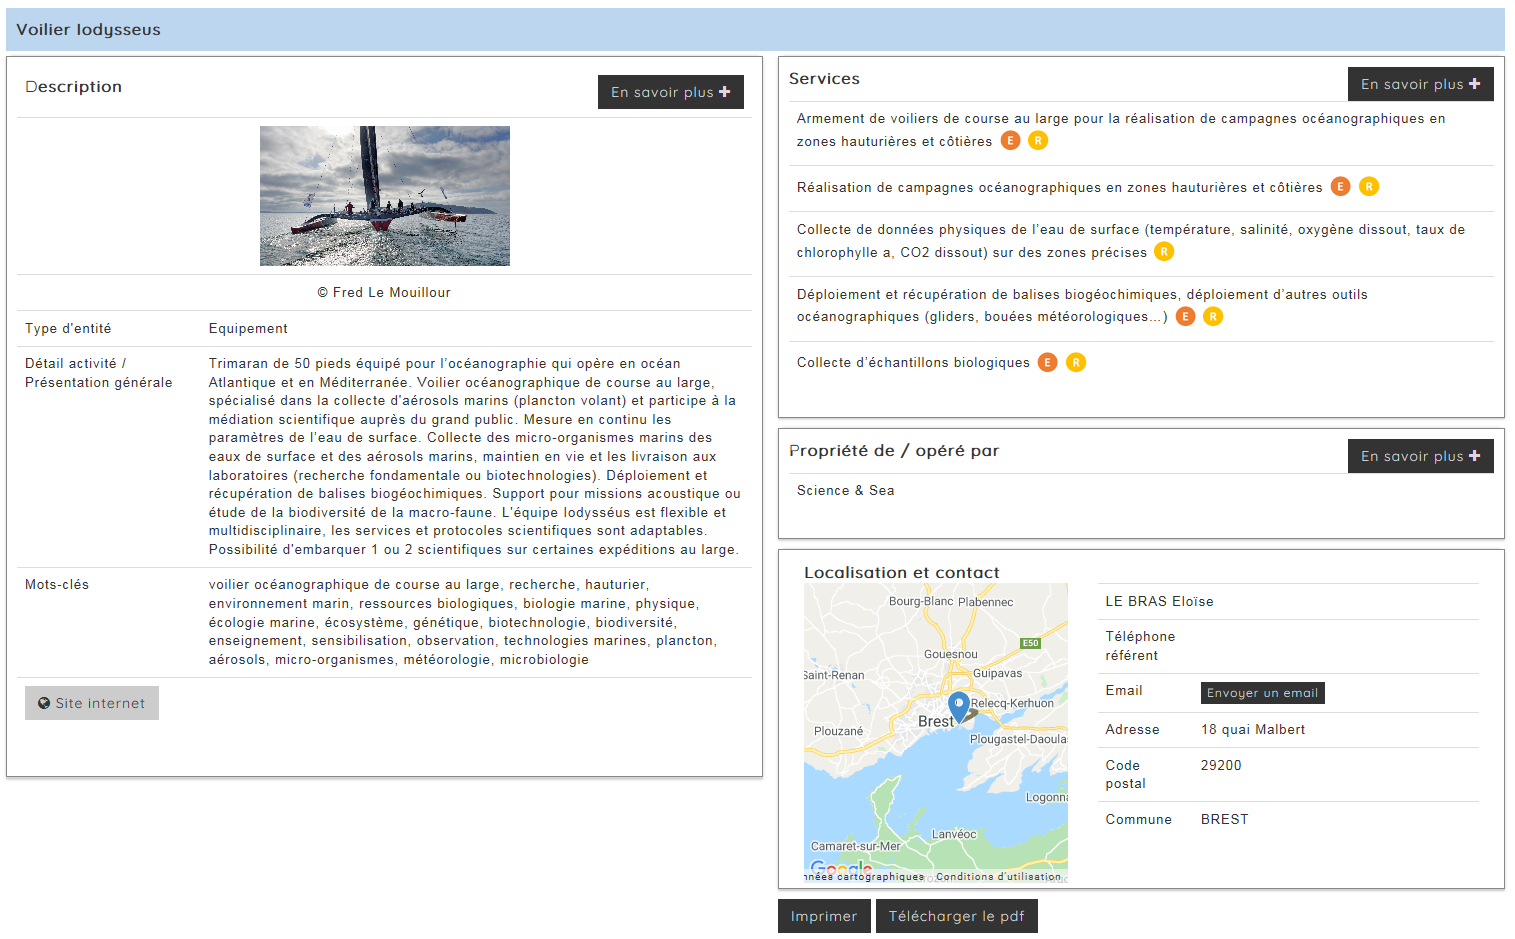Image resolution: width=1515 pixels, height=939 pixels.
Task: Visit the "Site internet" button
Action: [92, 703]
